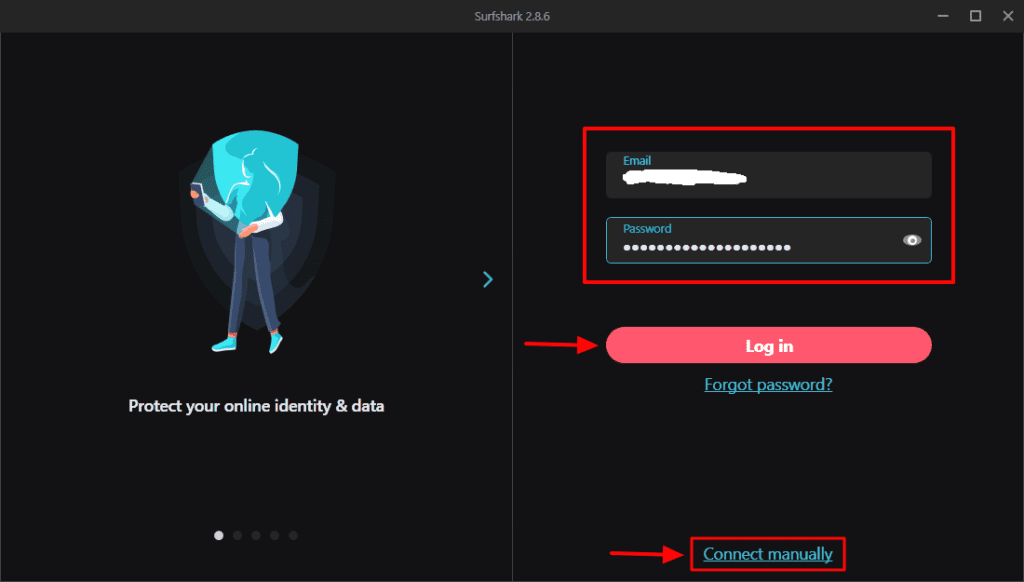Jump to the second carousel page dot
The height and width of the screenshot is (582, 1024).
pos(238,536)
